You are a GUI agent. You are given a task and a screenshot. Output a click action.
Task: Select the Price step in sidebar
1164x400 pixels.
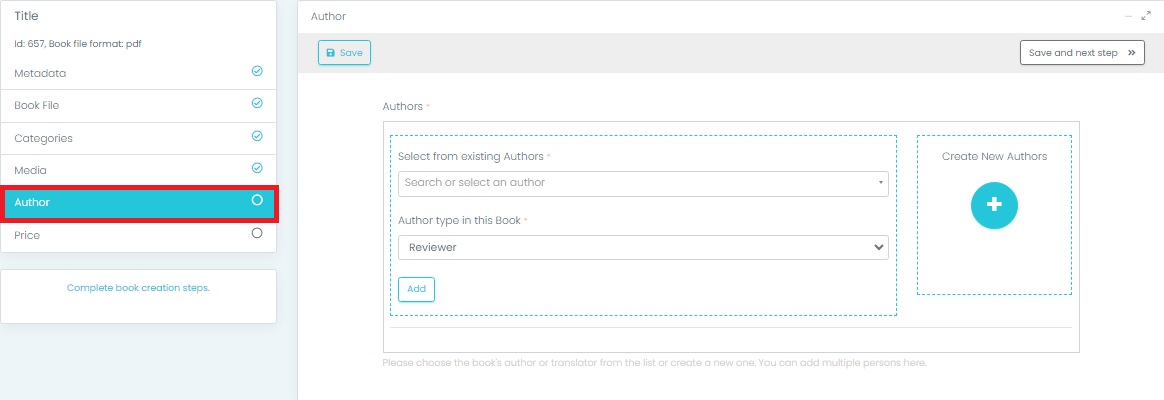(x=27, y=235)
